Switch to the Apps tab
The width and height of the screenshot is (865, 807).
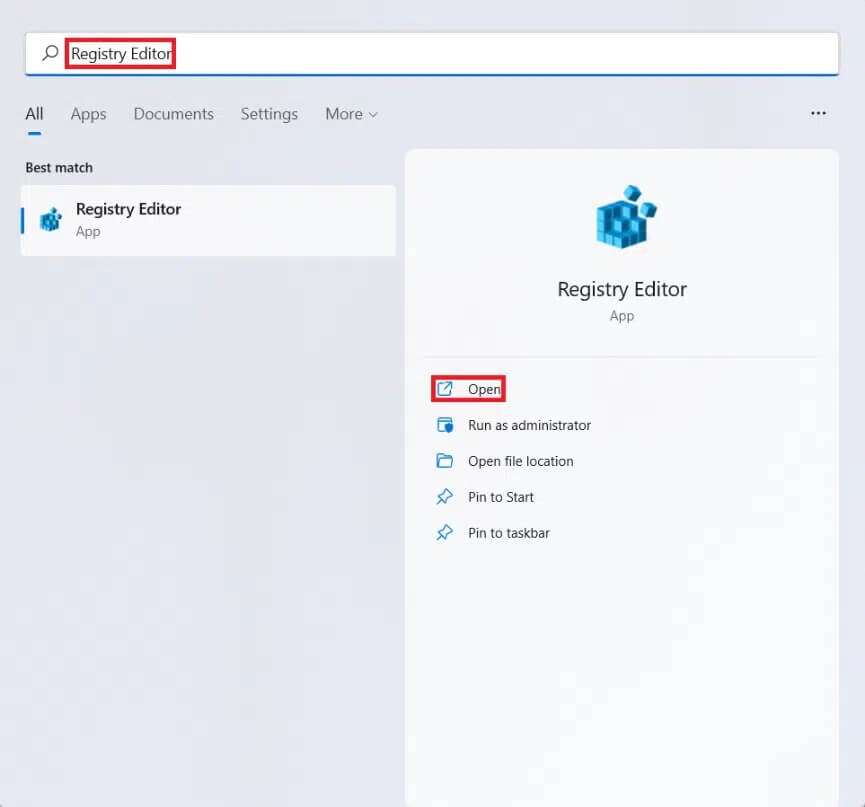pos(88,114)
